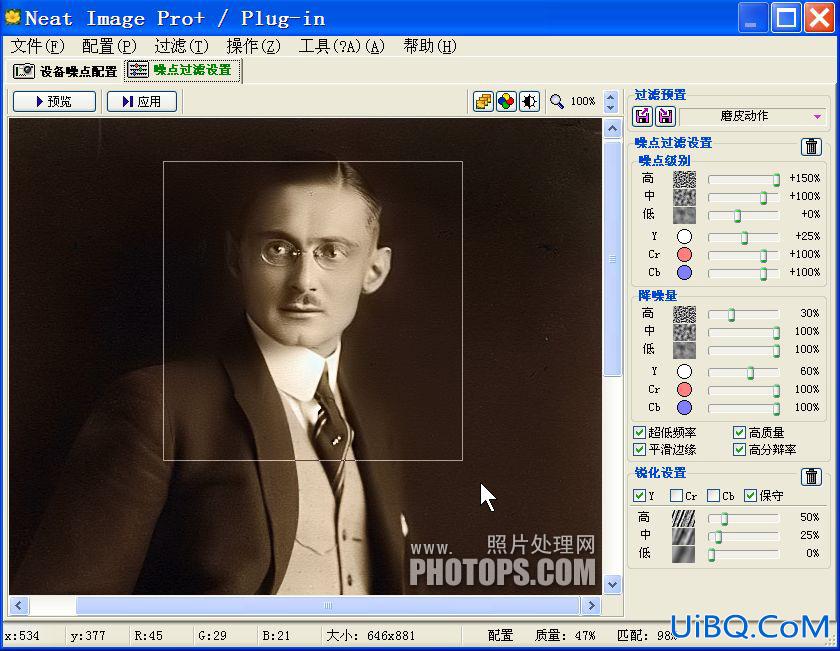
Task: Toggle the 超低频率 checkbox
Action: coord(639,432)
